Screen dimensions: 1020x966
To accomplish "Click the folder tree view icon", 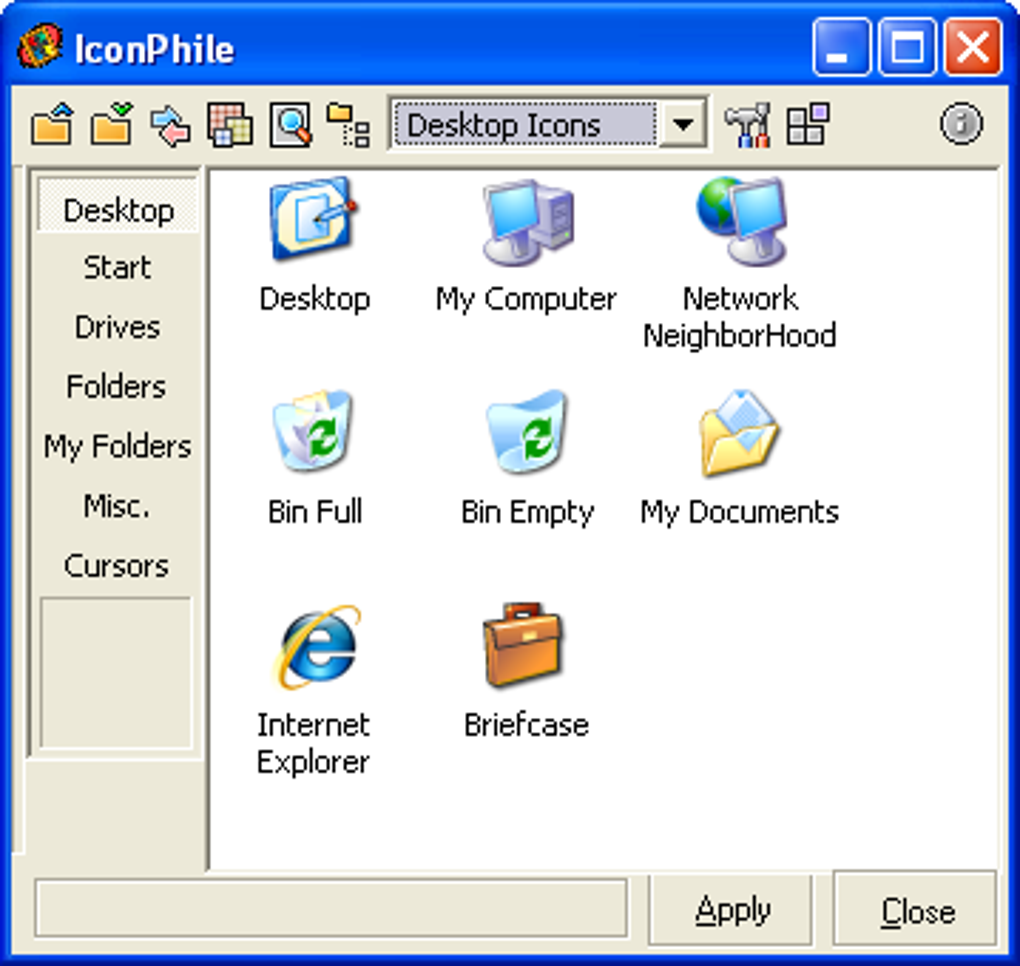I will point(349,125).
